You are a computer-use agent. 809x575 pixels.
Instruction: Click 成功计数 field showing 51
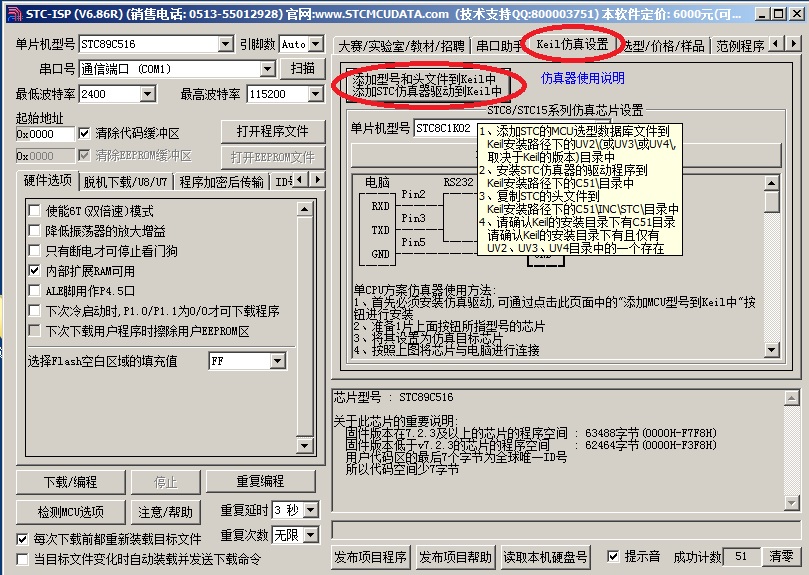(741, 556)
